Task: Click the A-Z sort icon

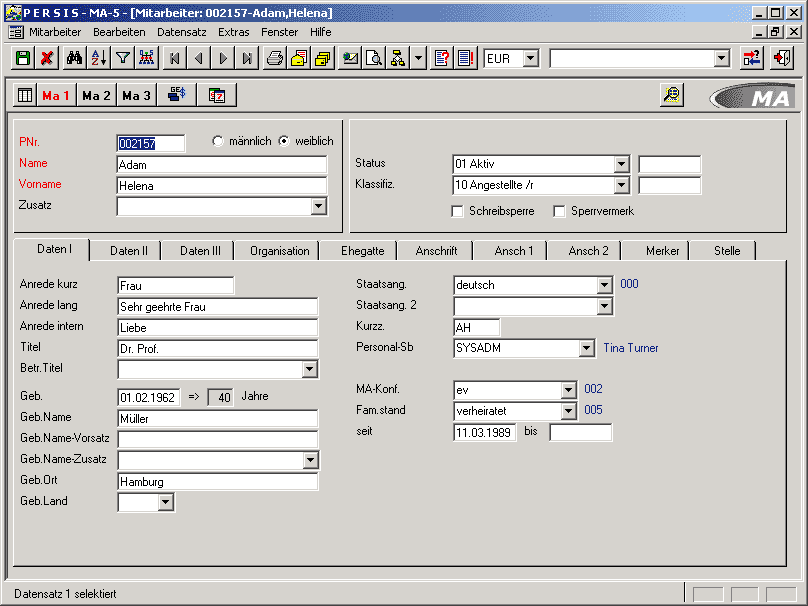Action: pos(98,59)
